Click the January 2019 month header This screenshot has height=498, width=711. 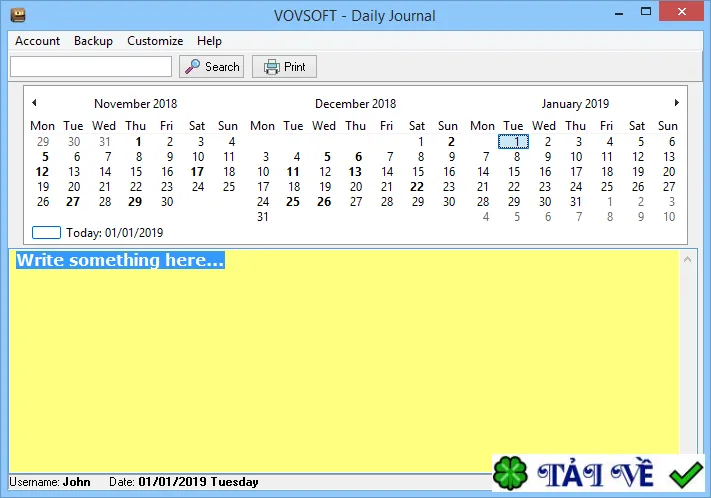[x=575, y=104]
